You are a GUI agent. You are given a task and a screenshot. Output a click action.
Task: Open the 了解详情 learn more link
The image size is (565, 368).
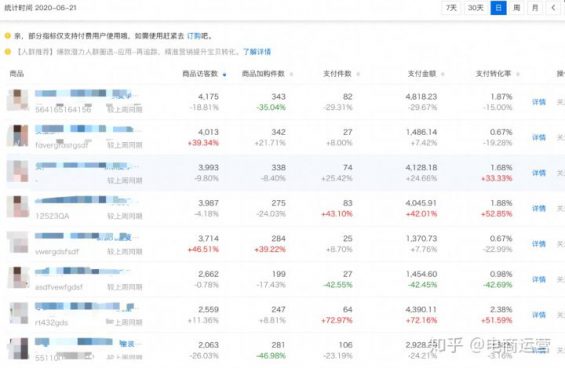click(257, 52)
